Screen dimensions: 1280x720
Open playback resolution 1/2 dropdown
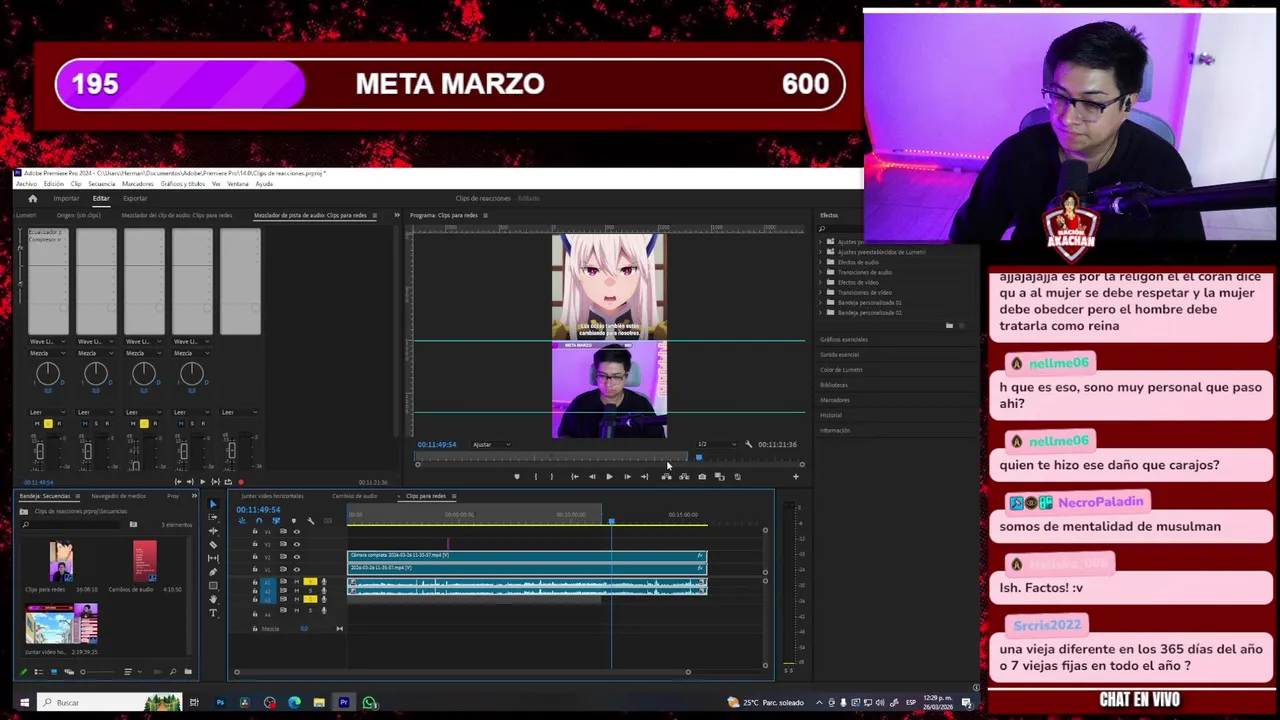pos(717,444)
